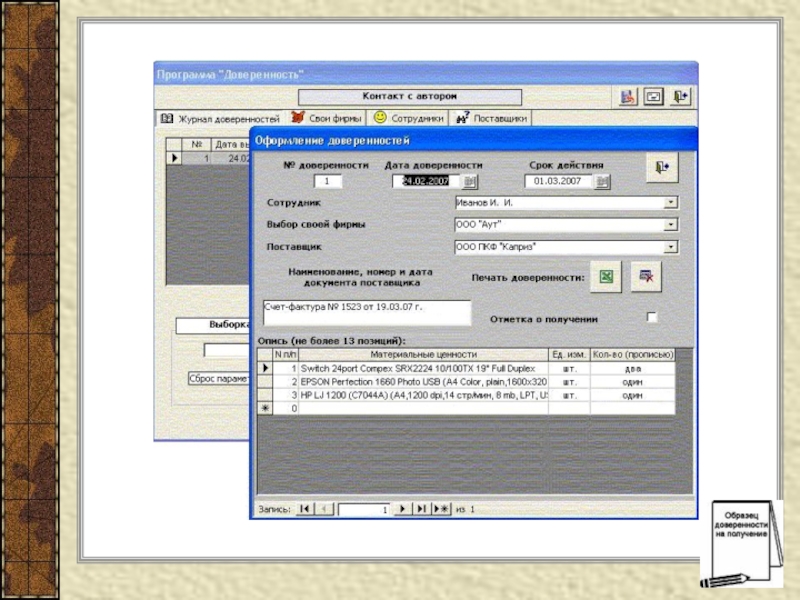Click EPSON Perfection 1660 Photo cell
The image size is (800, 600).
click(423, 382)
